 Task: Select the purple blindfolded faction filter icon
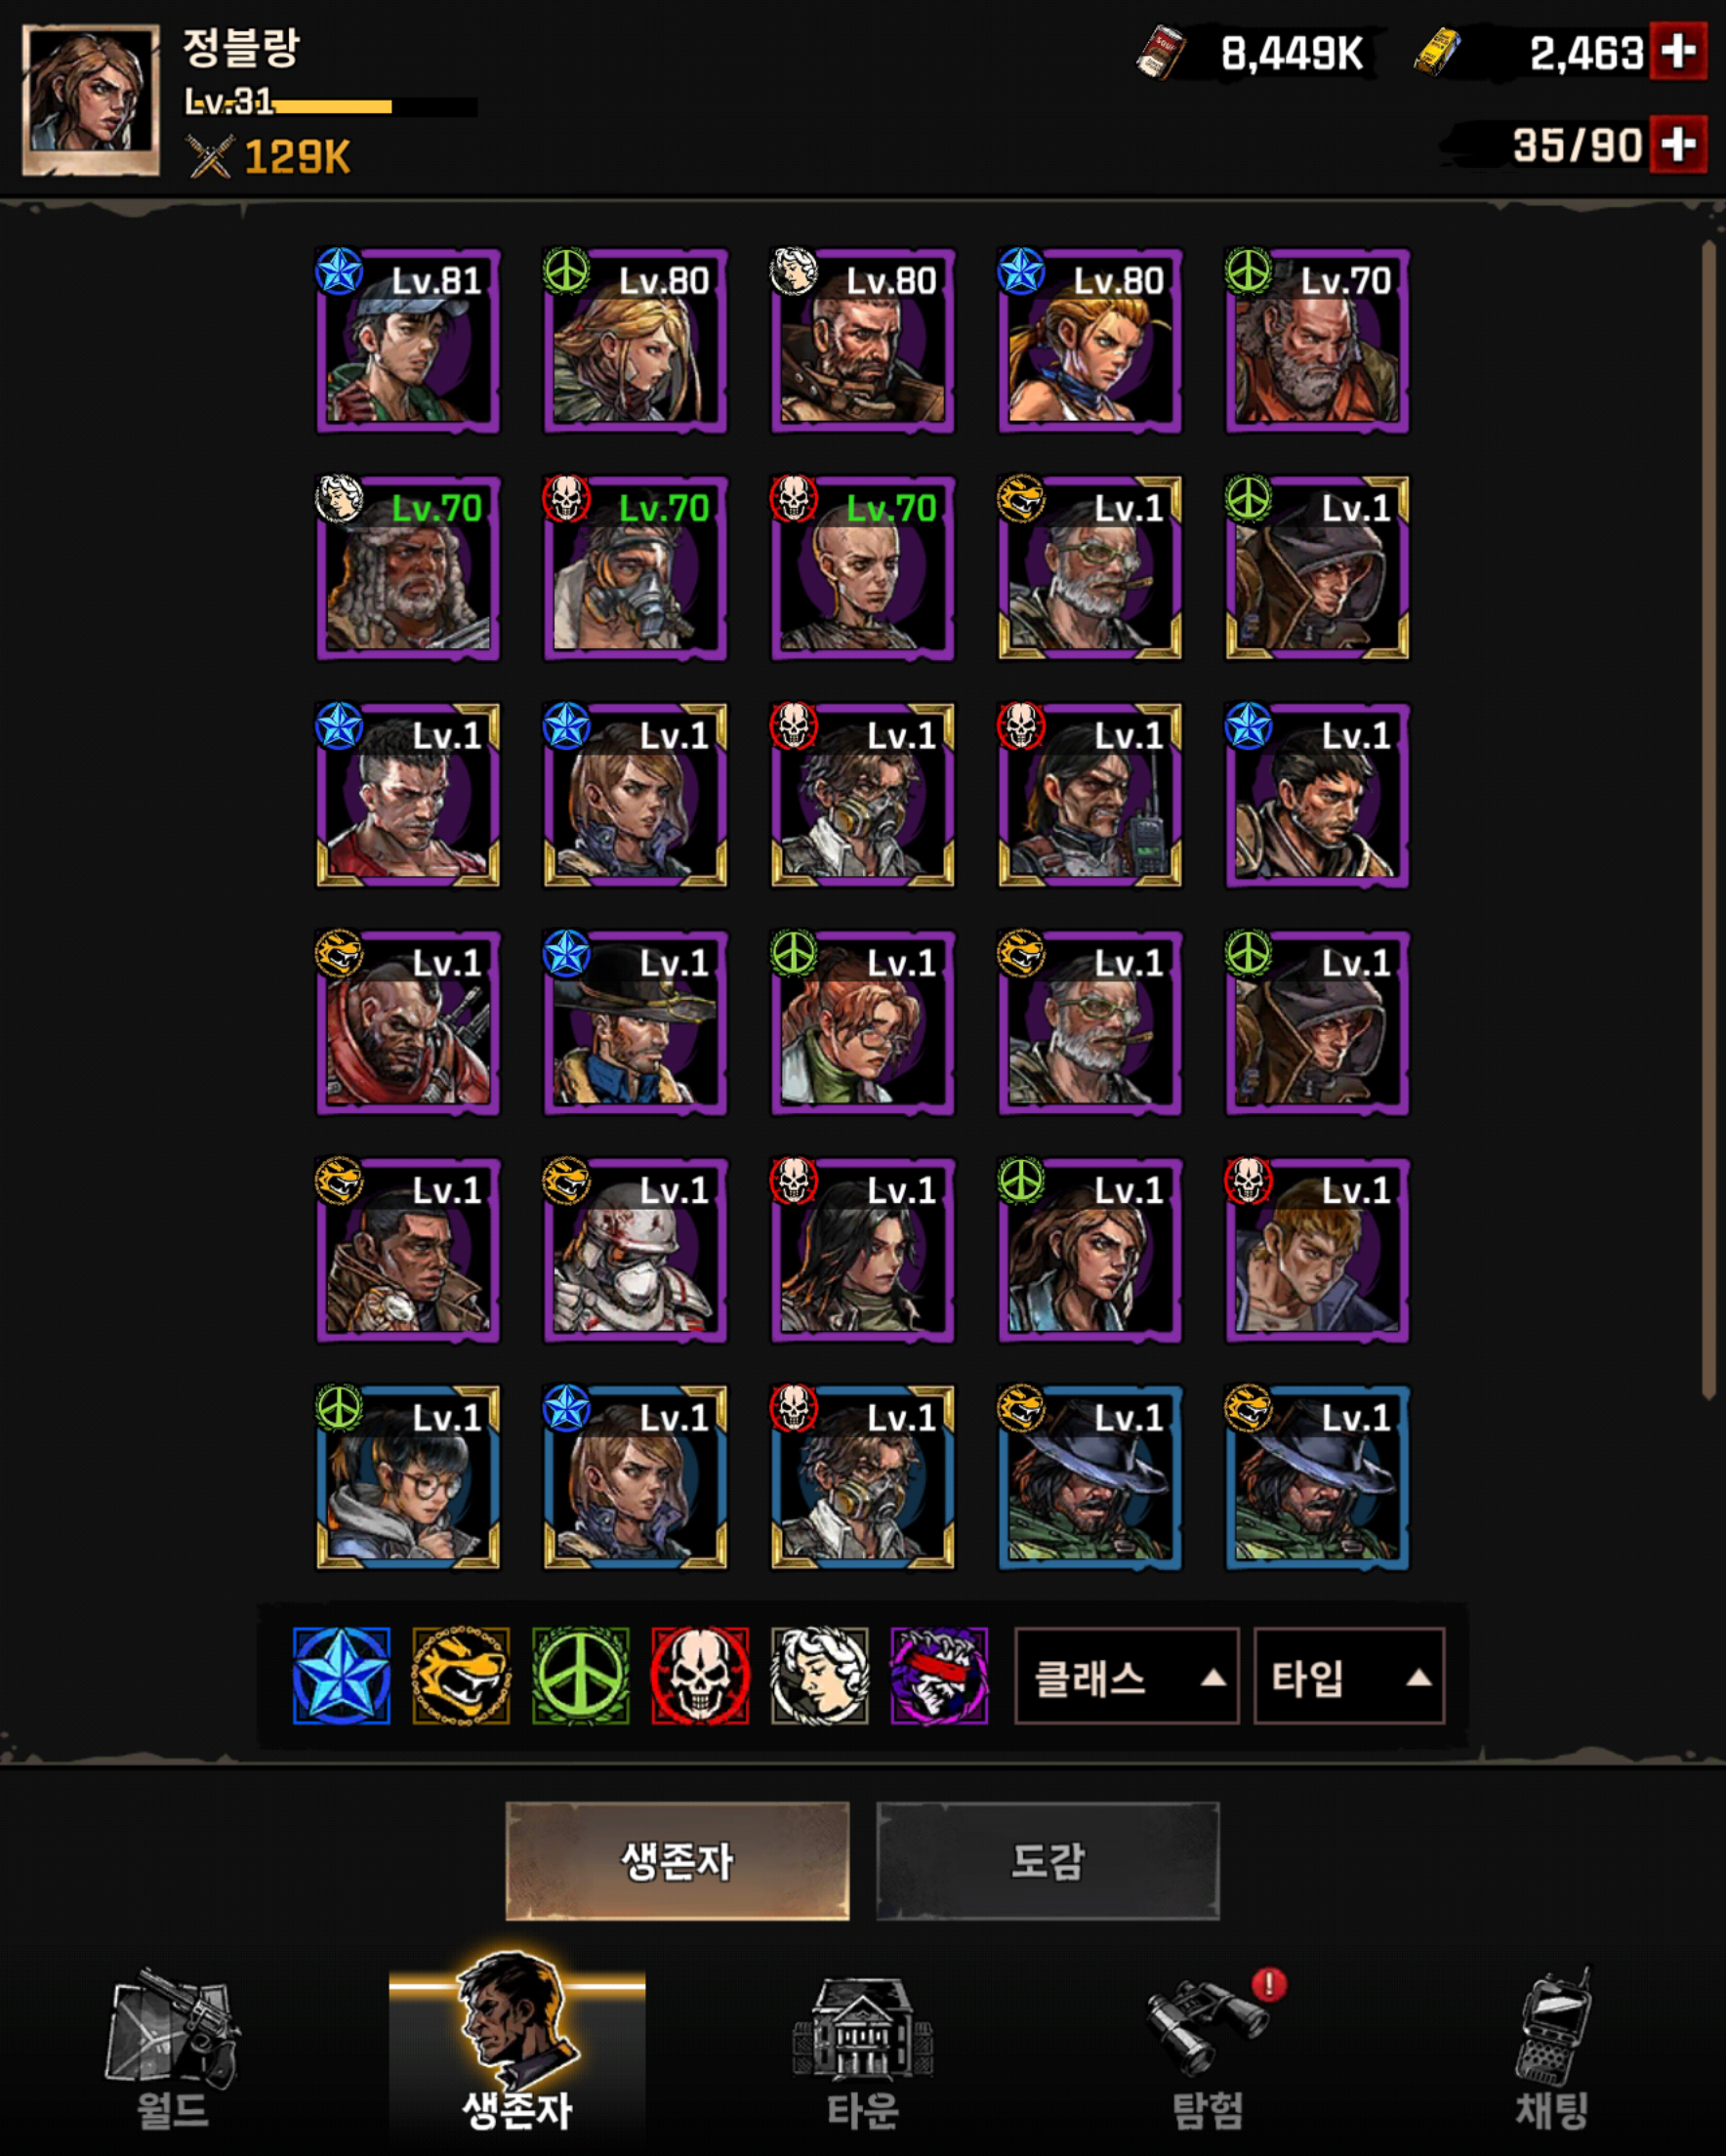939,1675
